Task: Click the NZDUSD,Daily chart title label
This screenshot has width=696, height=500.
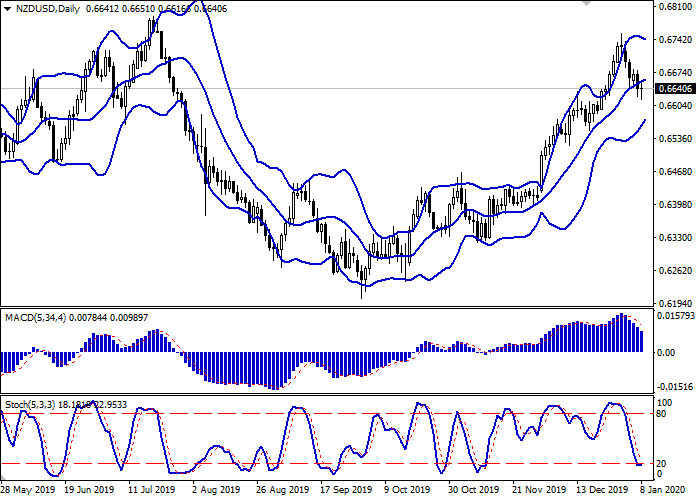Action: [x=47, y=9]
